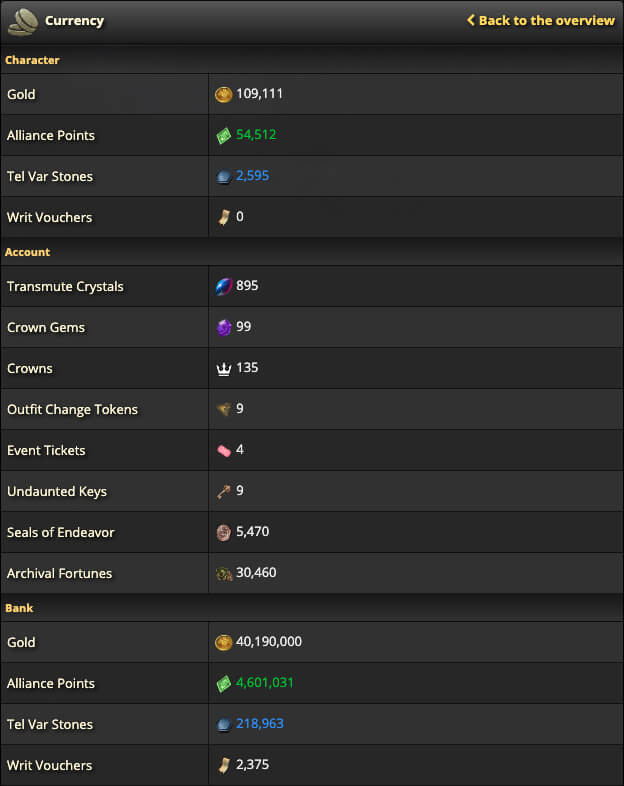The width and height of the screenshot is (624, 786).
Task: Click the Archival Fortunes icon beside 30,460
Action: (224, 573)
